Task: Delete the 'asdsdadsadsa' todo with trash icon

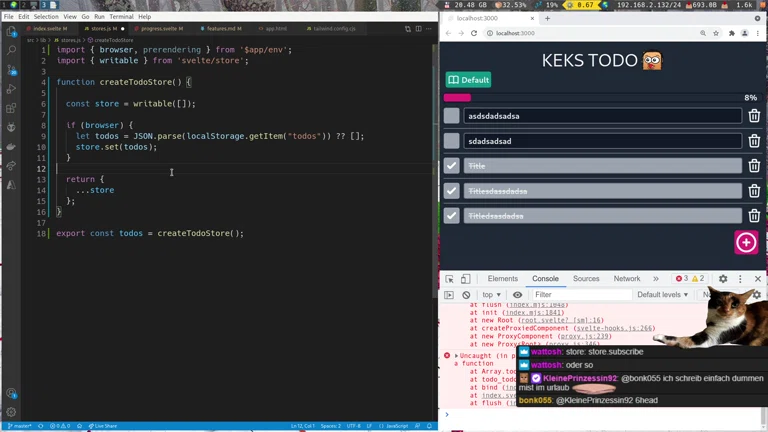Action: 754,116
